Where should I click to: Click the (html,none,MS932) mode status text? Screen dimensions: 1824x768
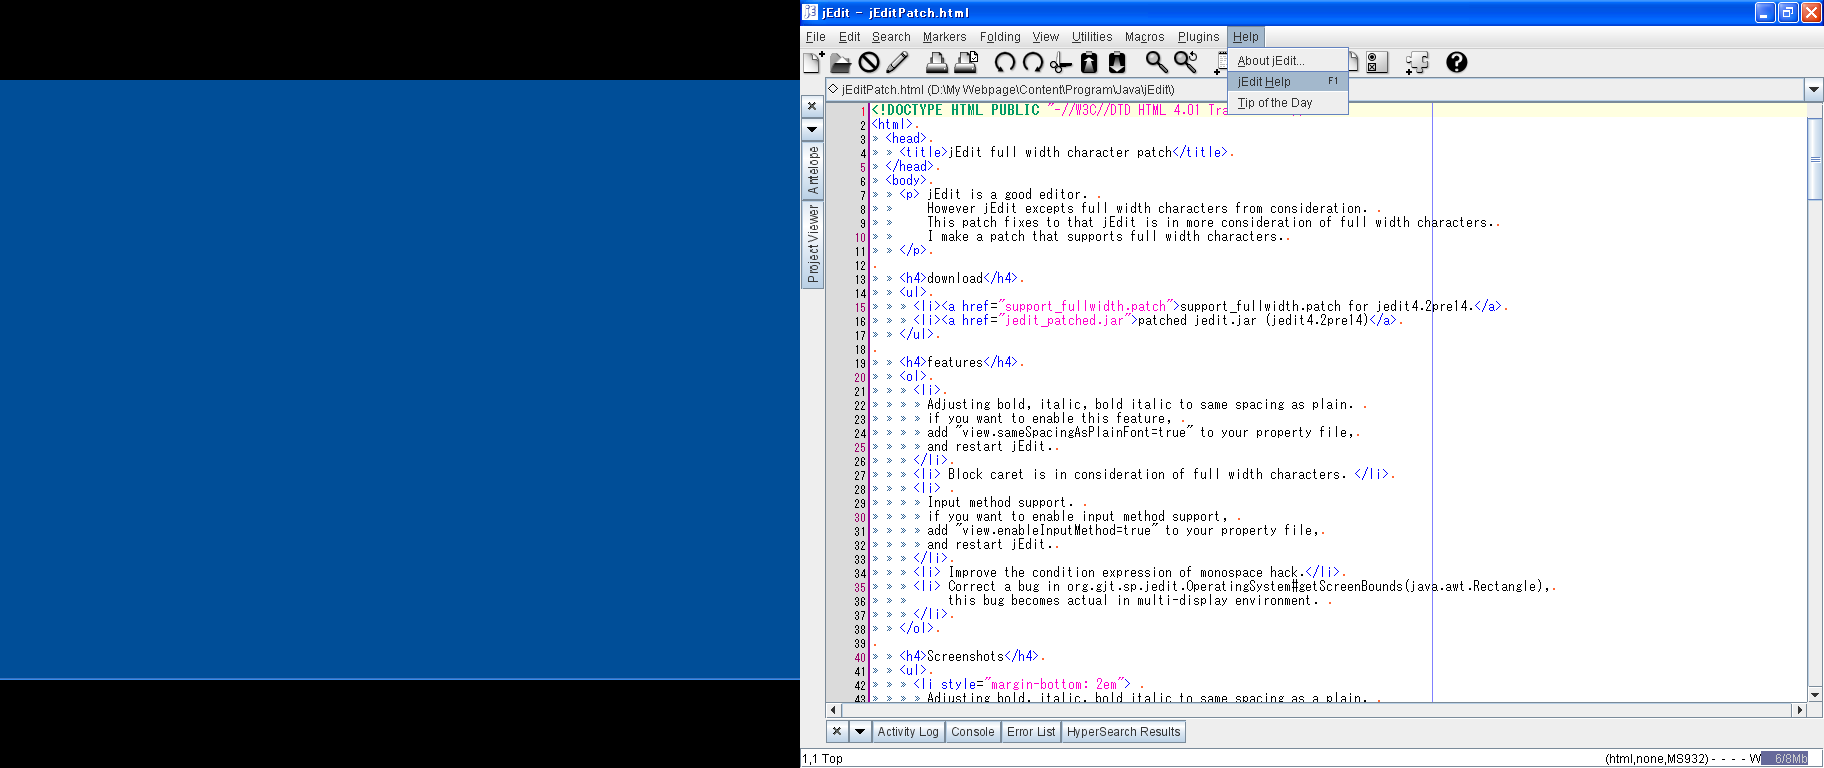tap(1659, 759)
